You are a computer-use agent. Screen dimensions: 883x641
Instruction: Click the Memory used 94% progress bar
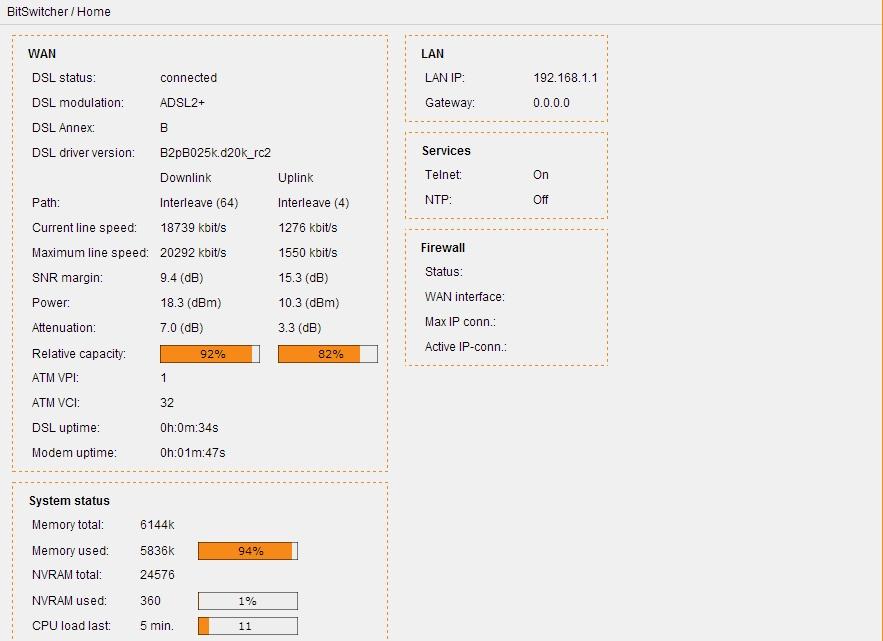coord(248,551)
